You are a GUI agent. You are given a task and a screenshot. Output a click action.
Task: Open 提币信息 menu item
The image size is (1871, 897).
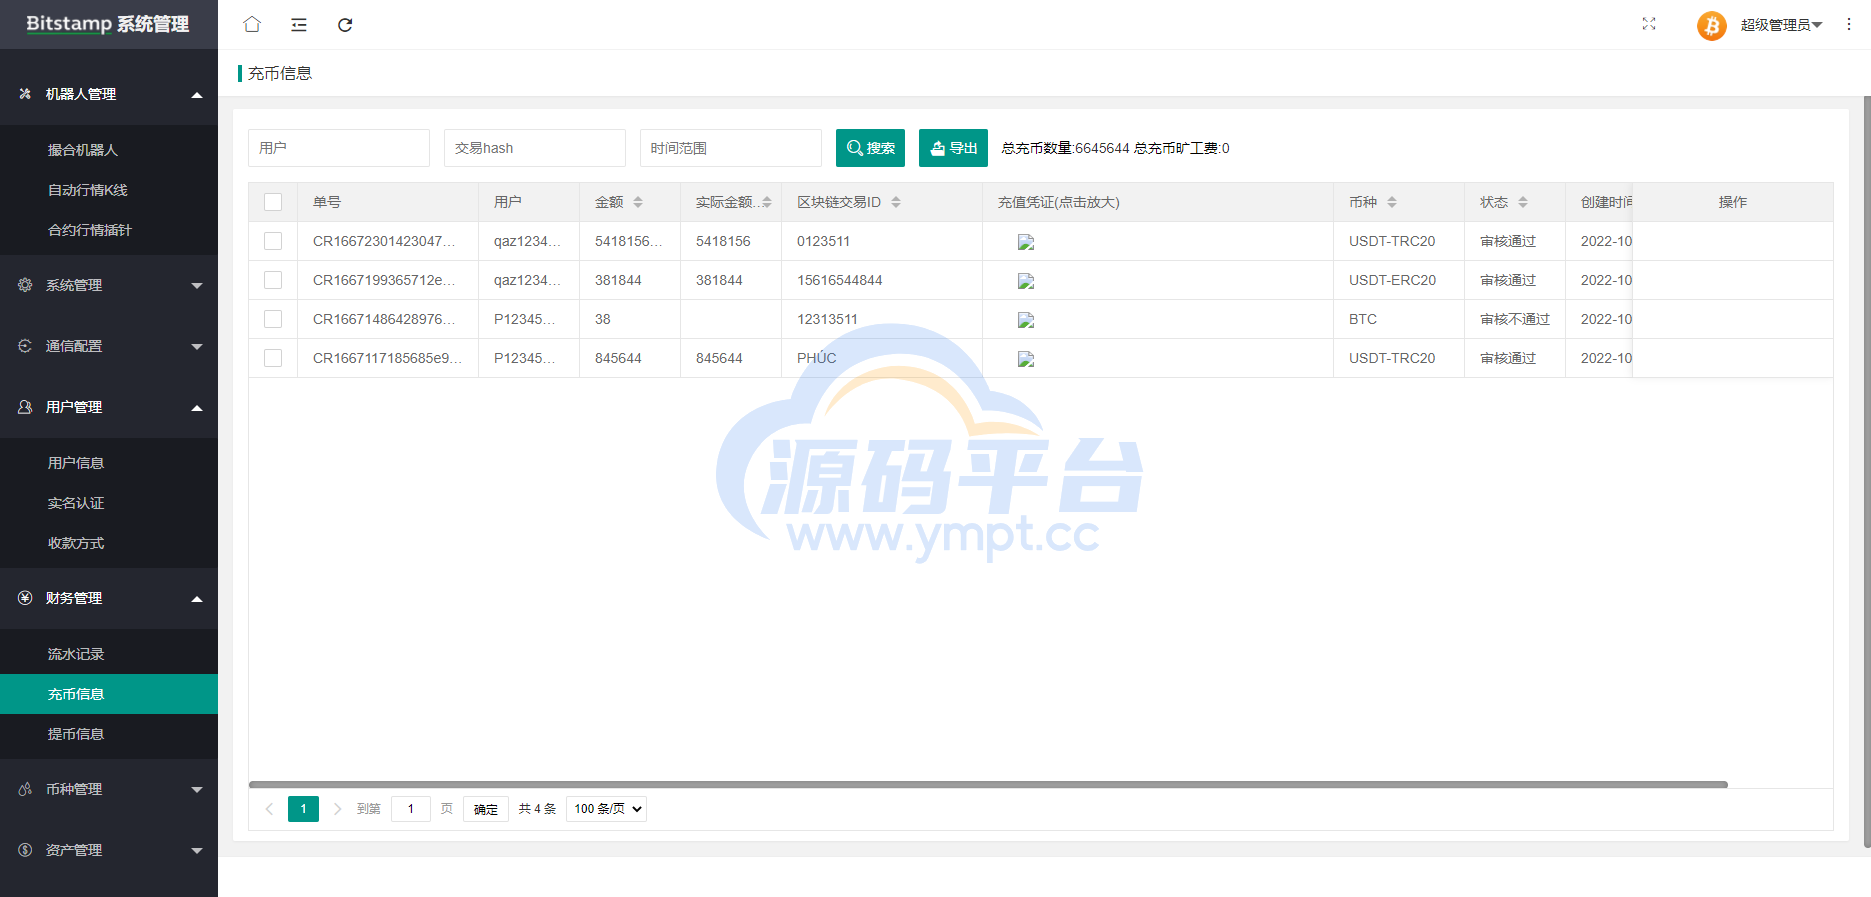[x=109, y=734]
